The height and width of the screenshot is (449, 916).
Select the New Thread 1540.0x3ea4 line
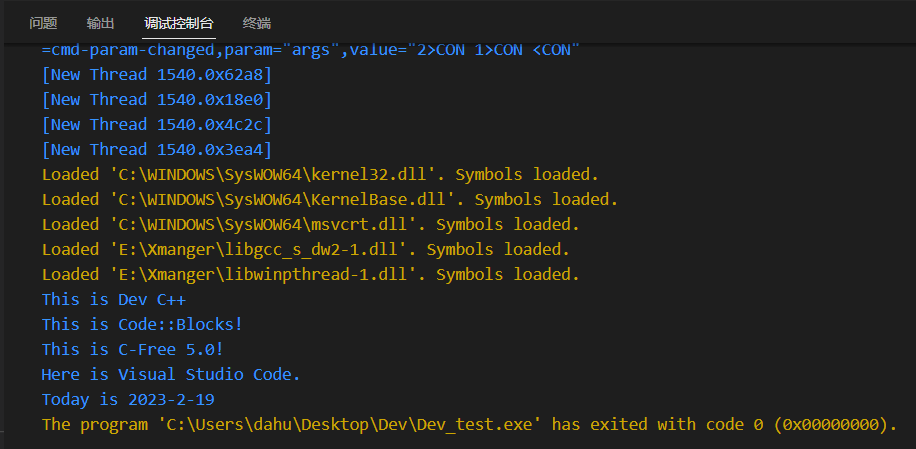coord(157,150)
